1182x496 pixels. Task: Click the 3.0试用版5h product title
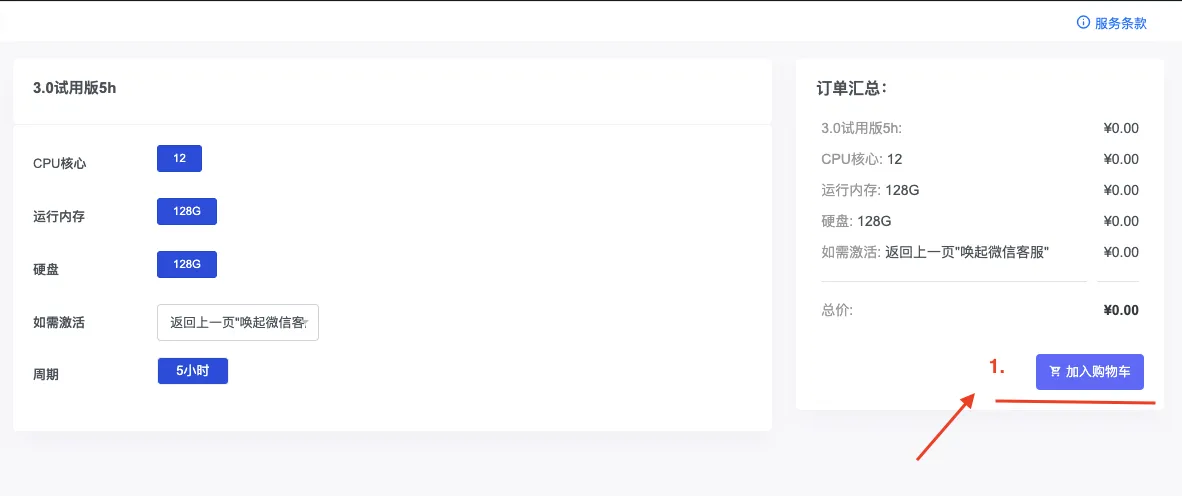coord(75,88)
